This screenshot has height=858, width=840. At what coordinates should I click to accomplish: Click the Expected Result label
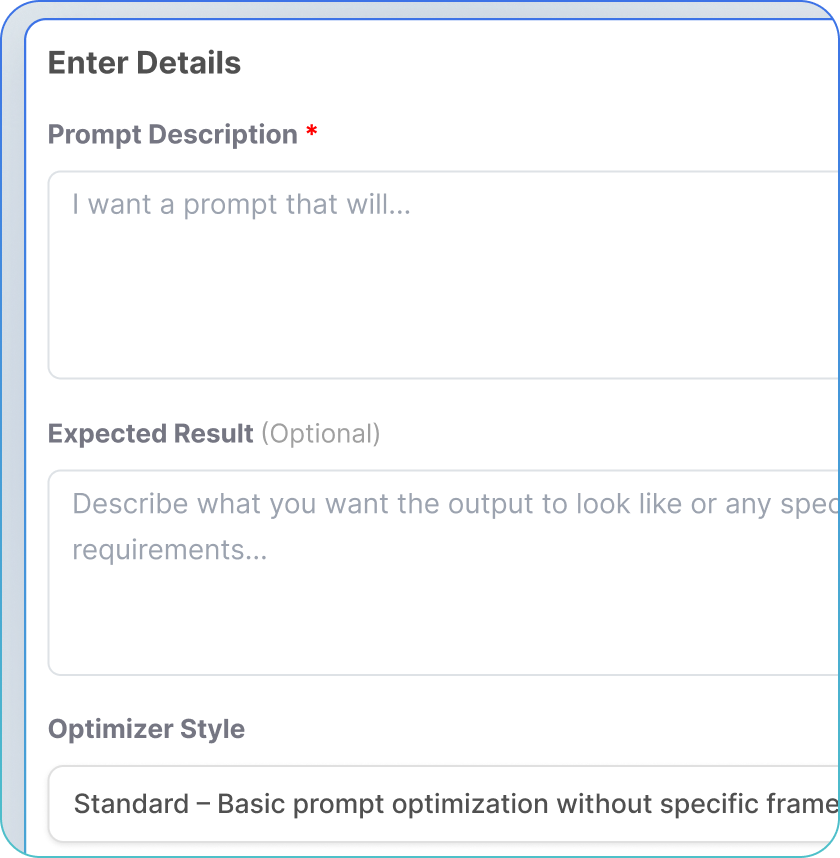(x=149, y=433)
